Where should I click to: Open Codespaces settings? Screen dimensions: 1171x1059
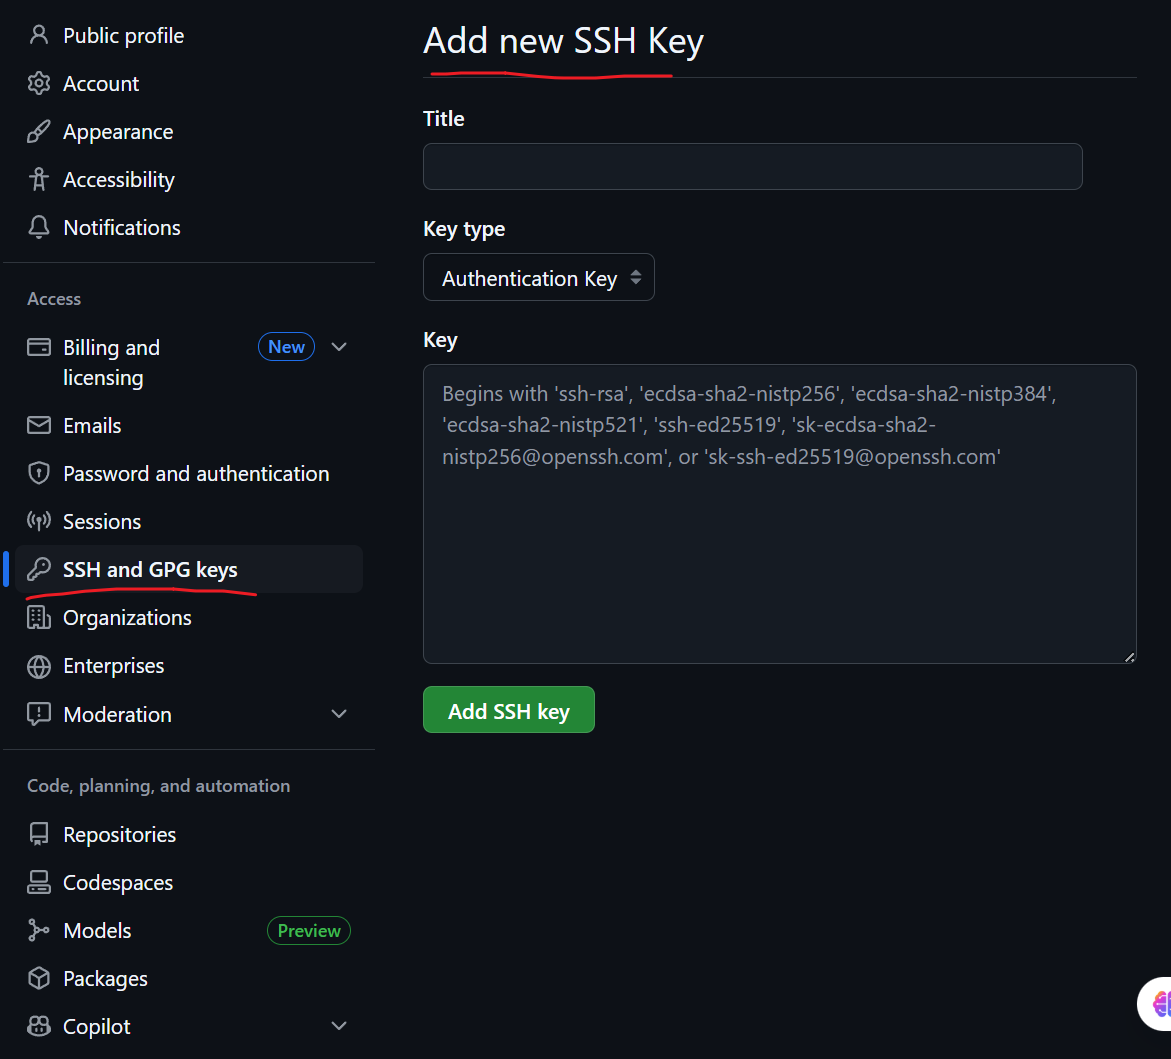[118, 883]
